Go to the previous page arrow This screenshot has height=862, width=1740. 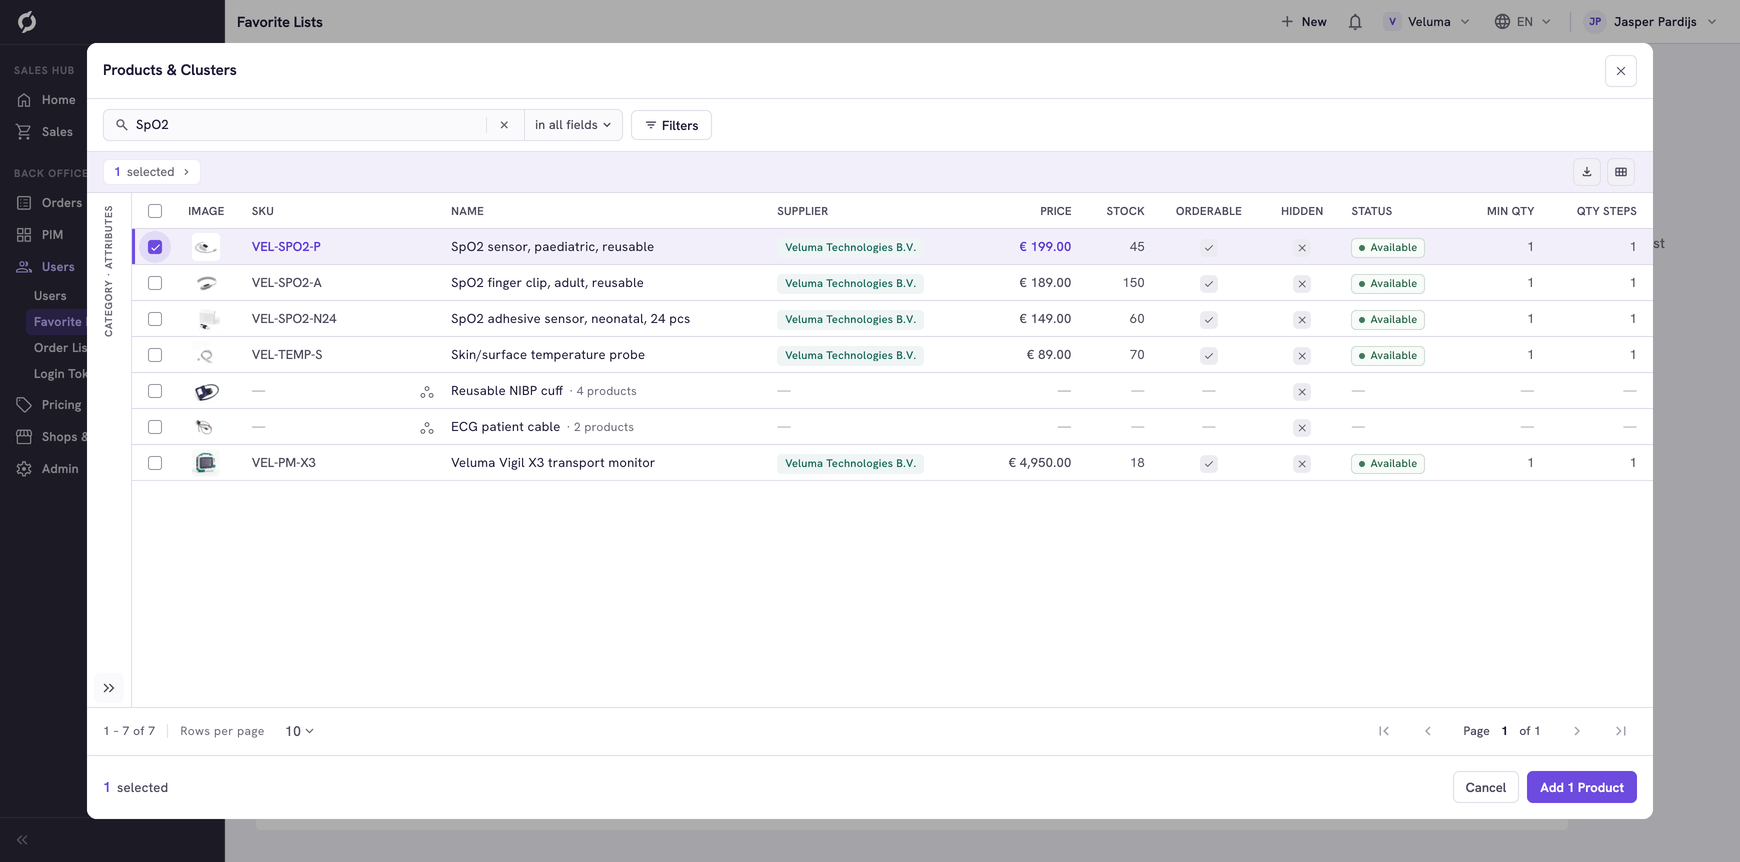(1428, 731)
